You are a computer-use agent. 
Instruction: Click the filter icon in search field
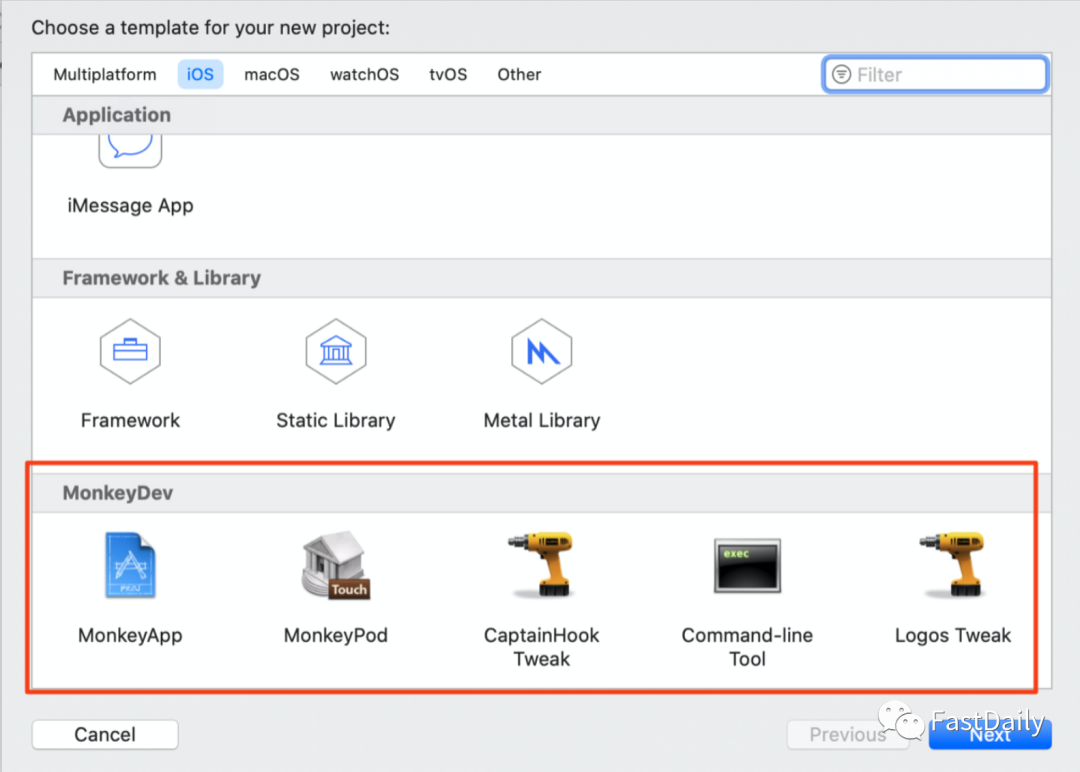click(842, 74)
